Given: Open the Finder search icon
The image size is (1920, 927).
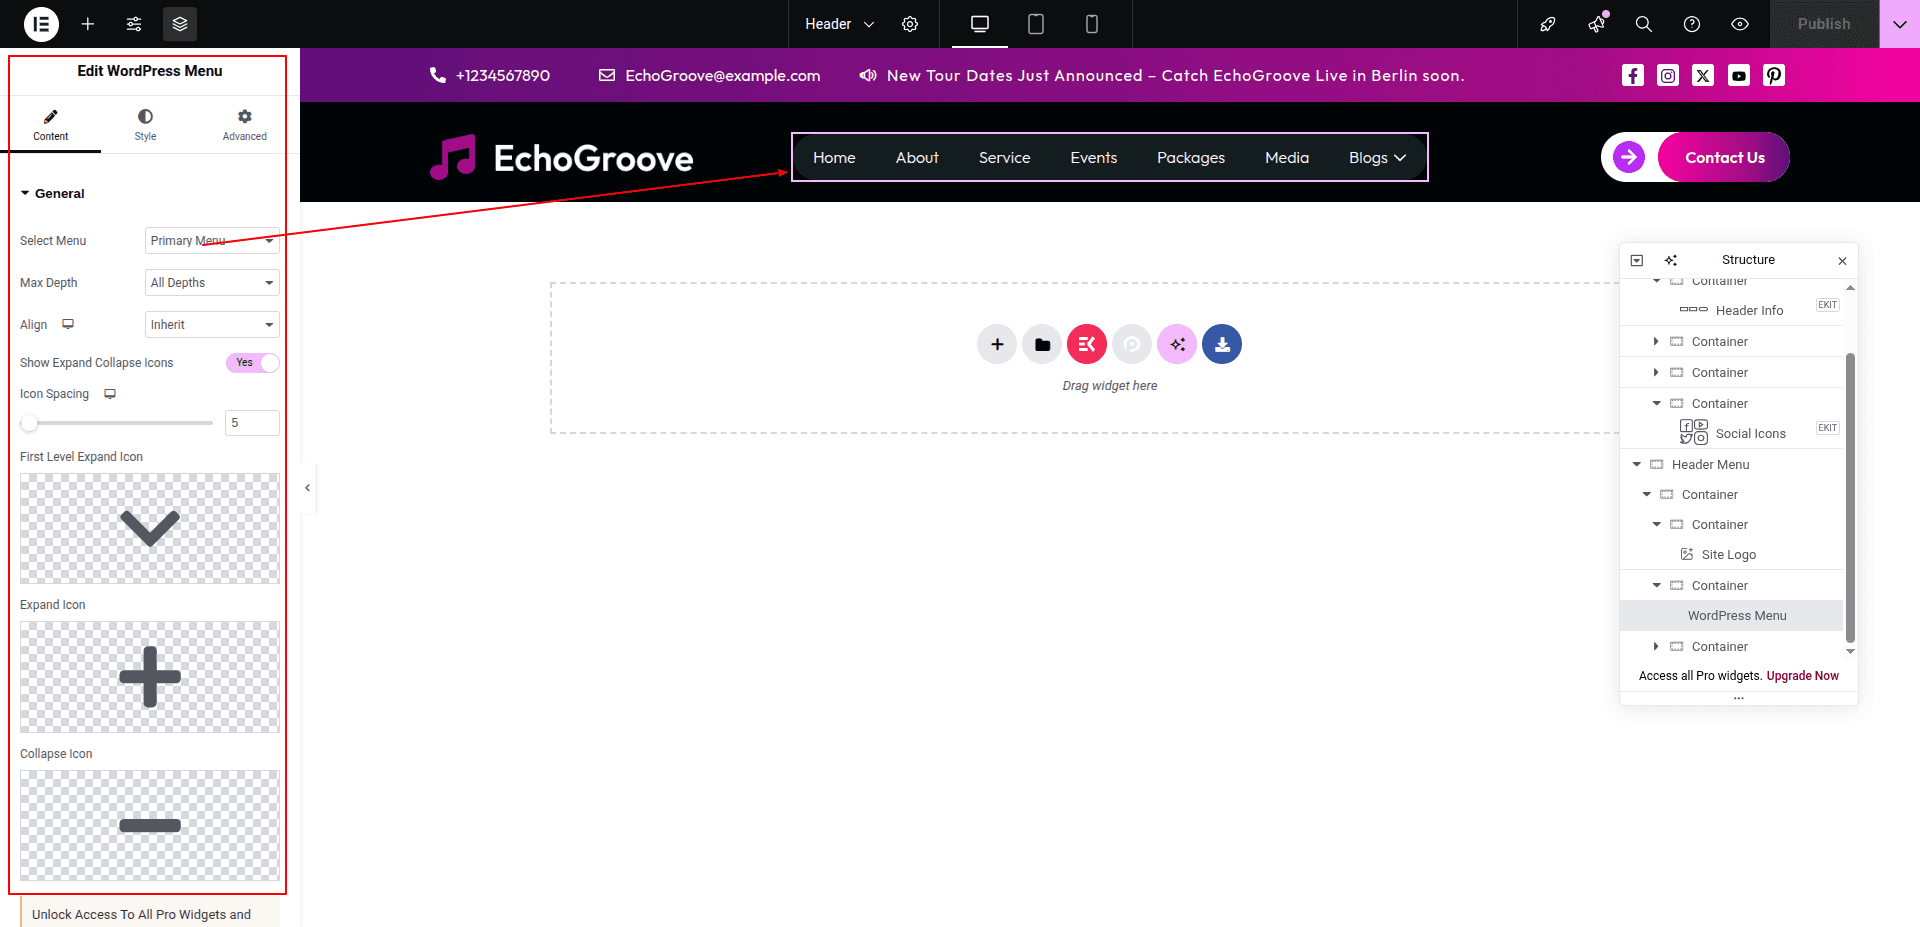Looking at the screenshot, I should click(x=1643, y=24).
